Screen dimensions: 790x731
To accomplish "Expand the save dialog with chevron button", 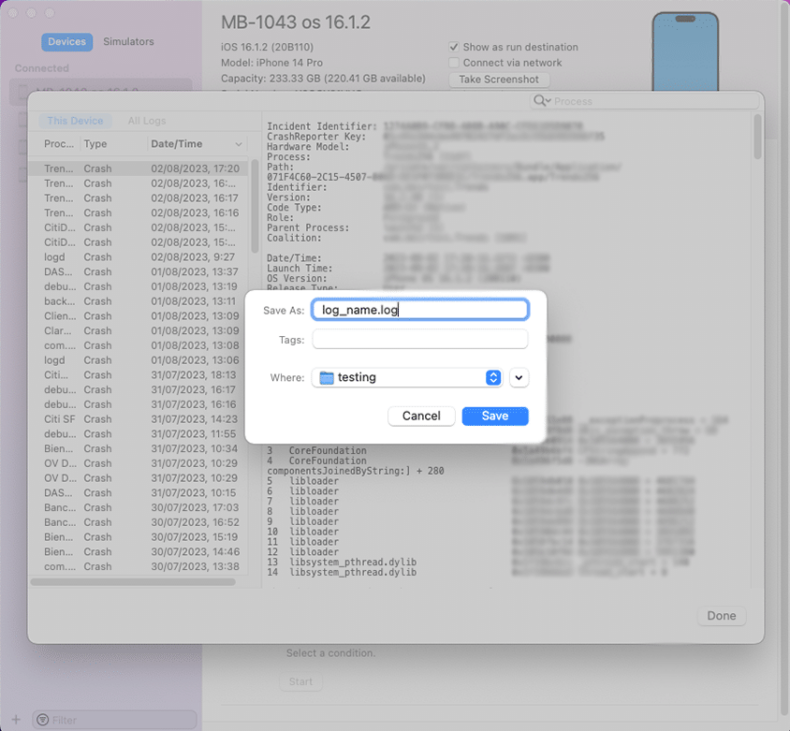I will coord(518,378).
